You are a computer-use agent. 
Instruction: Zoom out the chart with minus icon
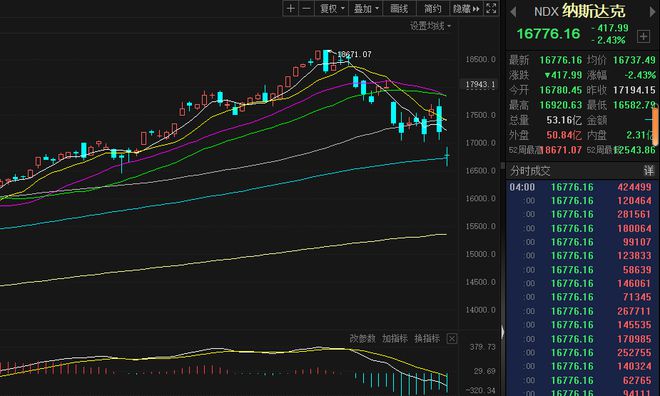pos(307,8)
